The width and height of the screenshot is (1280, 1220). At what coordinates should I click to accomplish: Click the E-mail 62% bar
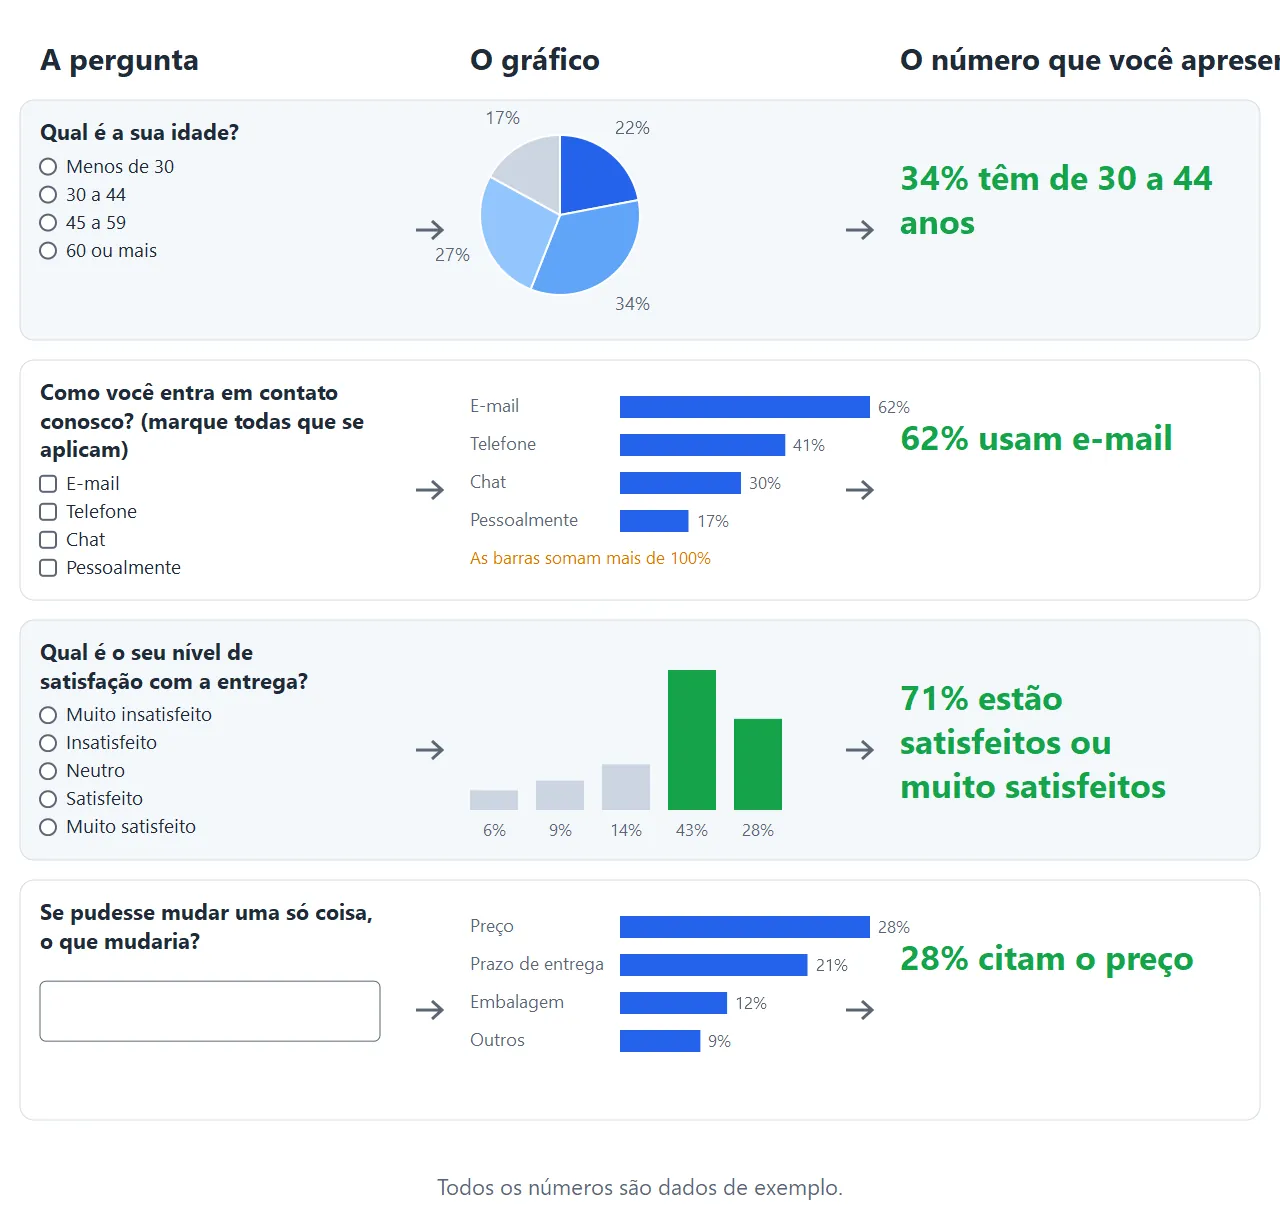tap(745, 407)
